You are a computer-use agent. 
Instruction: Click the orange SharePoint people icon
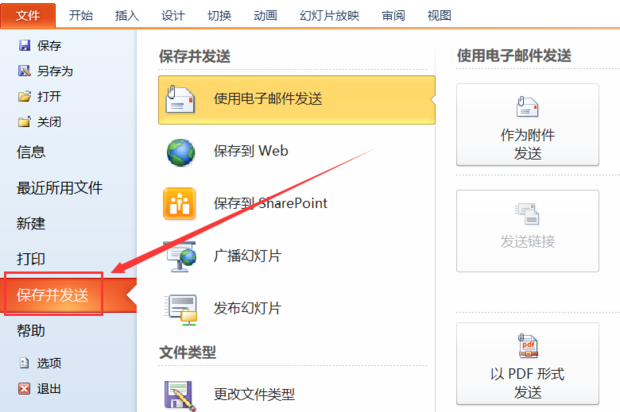[180, 204]
